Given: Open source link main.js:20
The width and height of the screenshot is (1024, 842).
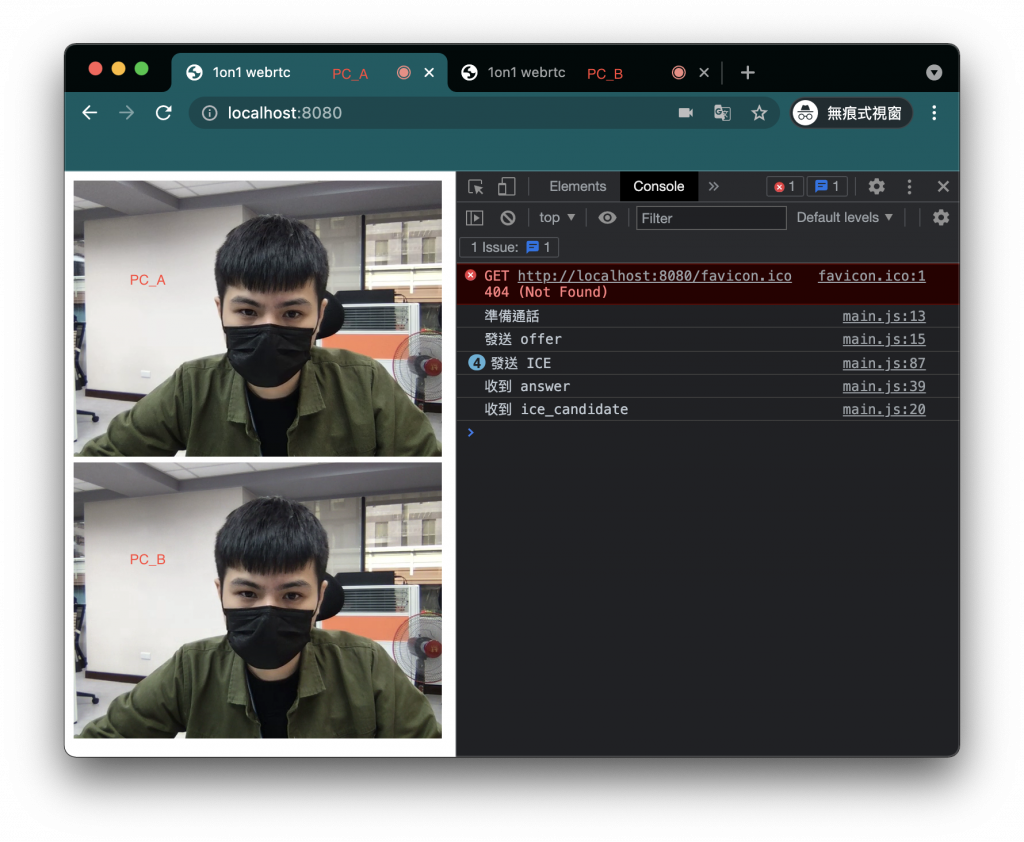Looking at the screenshot, I should pyautogui.click(x=884, y=409).
